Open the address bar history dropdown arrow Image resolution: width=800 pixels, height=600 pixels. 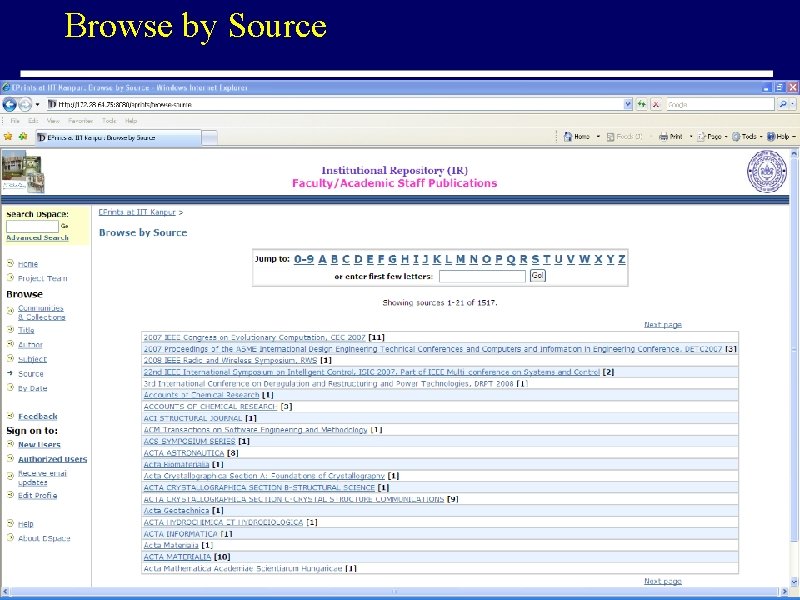[x=628, y=104]
